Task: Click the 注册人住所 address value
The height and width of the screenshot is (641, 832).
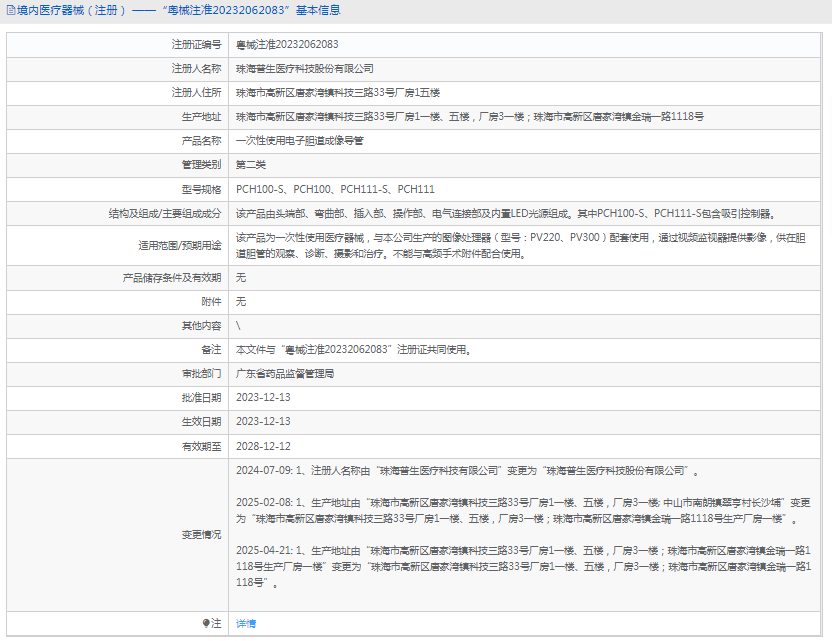Action: [x=338, y=93]
